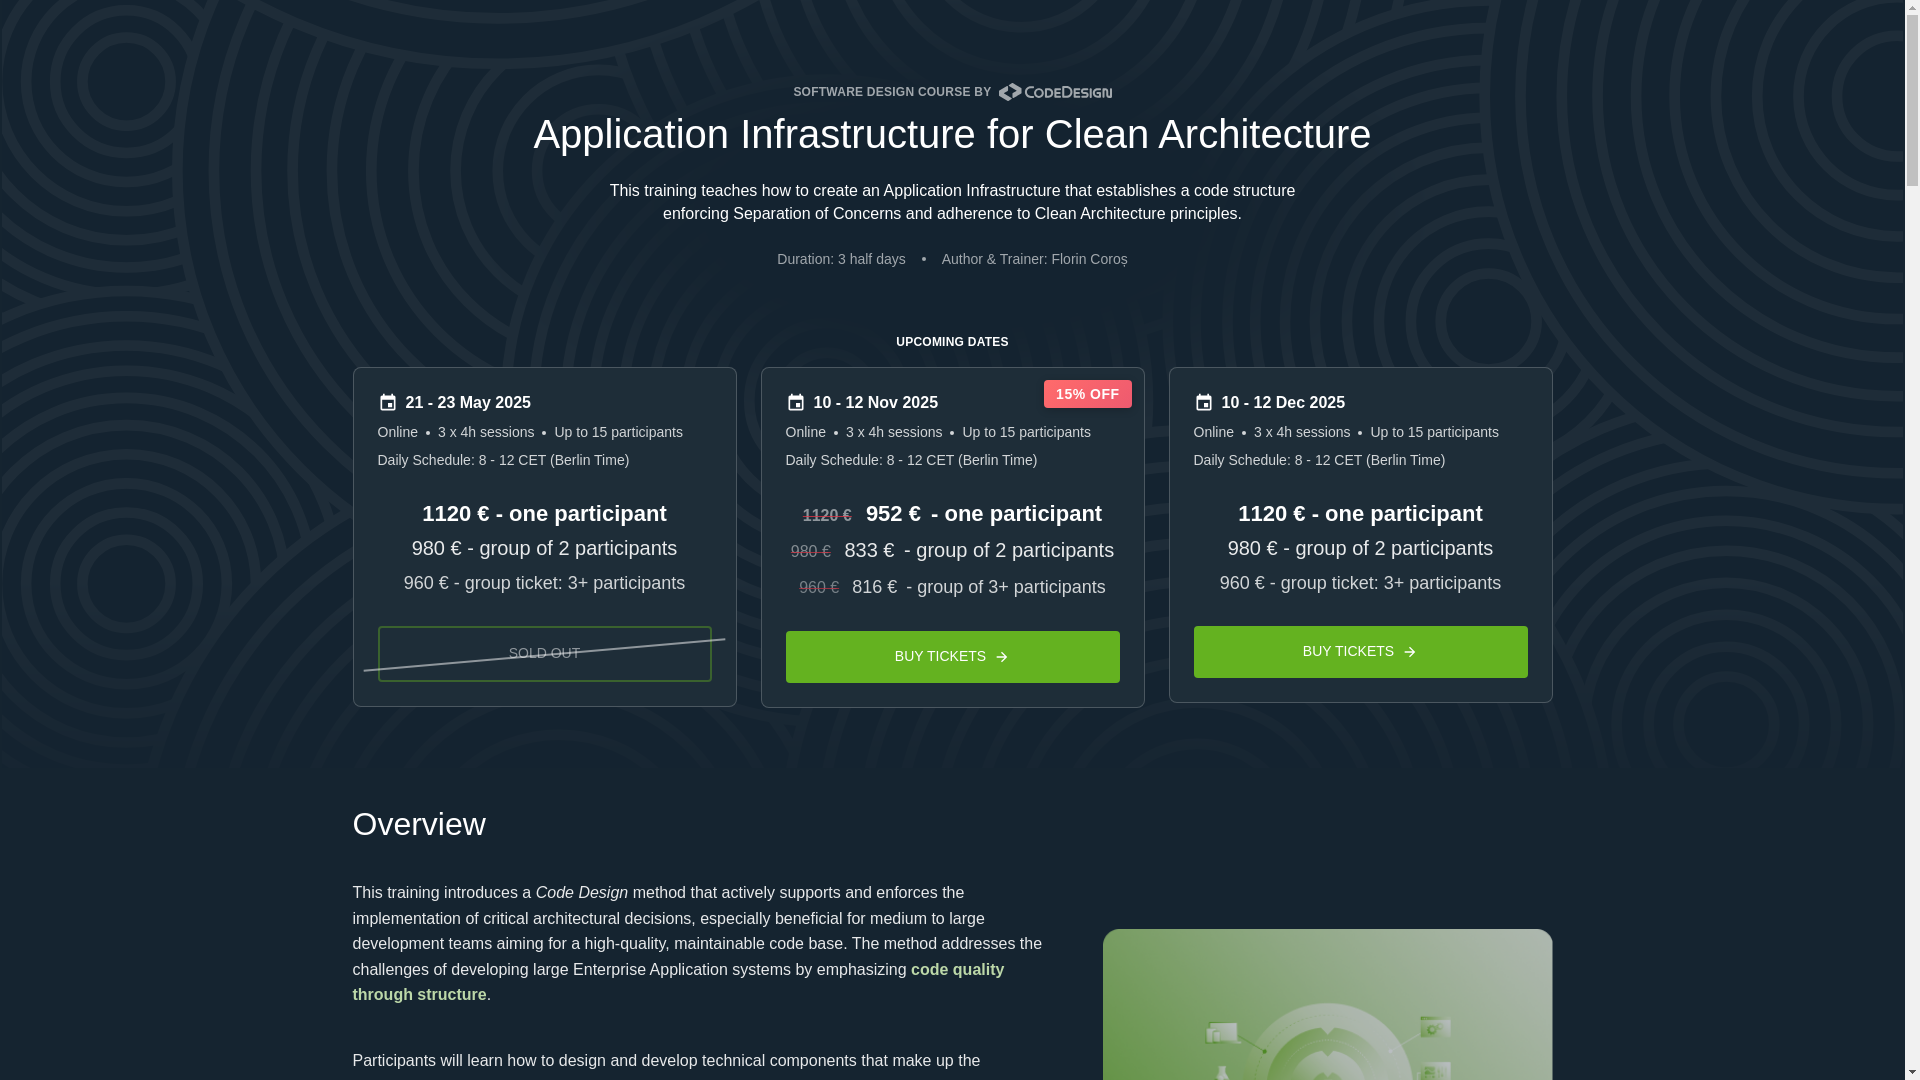
Task: Click the CodeDesign logo in header
Action: 1054,92
